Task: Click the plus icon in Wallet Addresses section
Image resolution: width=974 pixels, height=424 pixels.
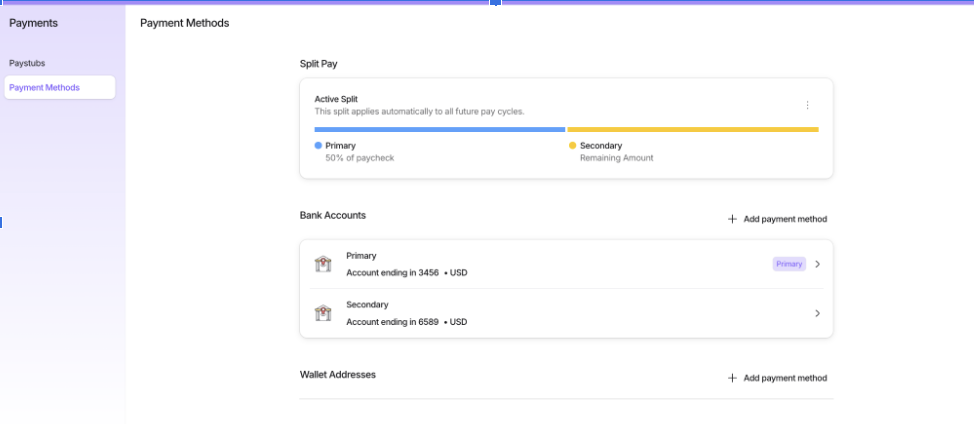Action: point(732,378)
